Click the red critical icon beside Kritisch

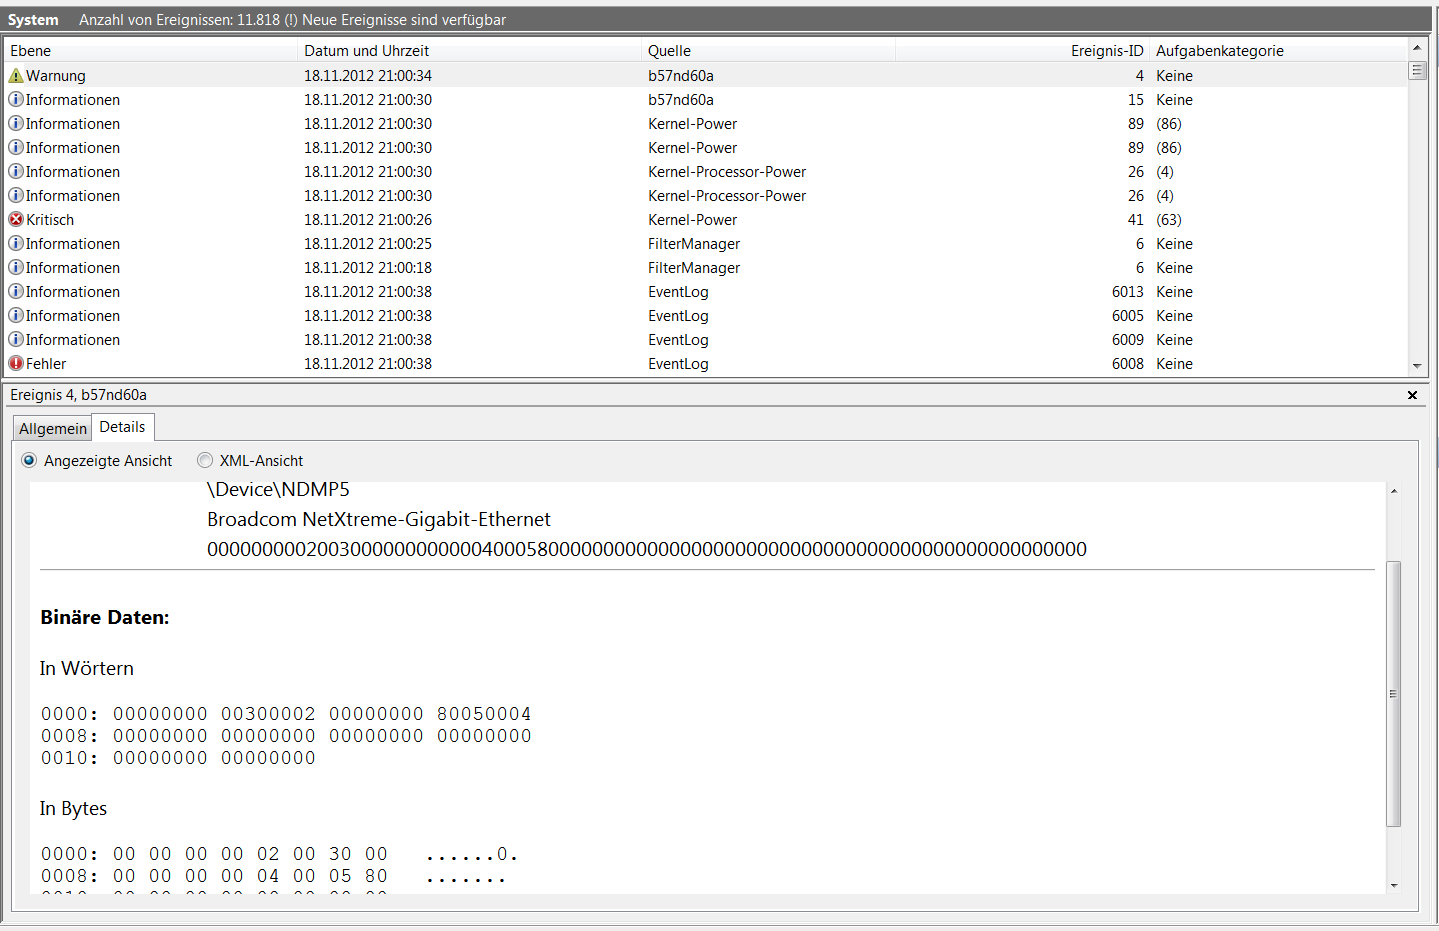click(x=16, y=220)
